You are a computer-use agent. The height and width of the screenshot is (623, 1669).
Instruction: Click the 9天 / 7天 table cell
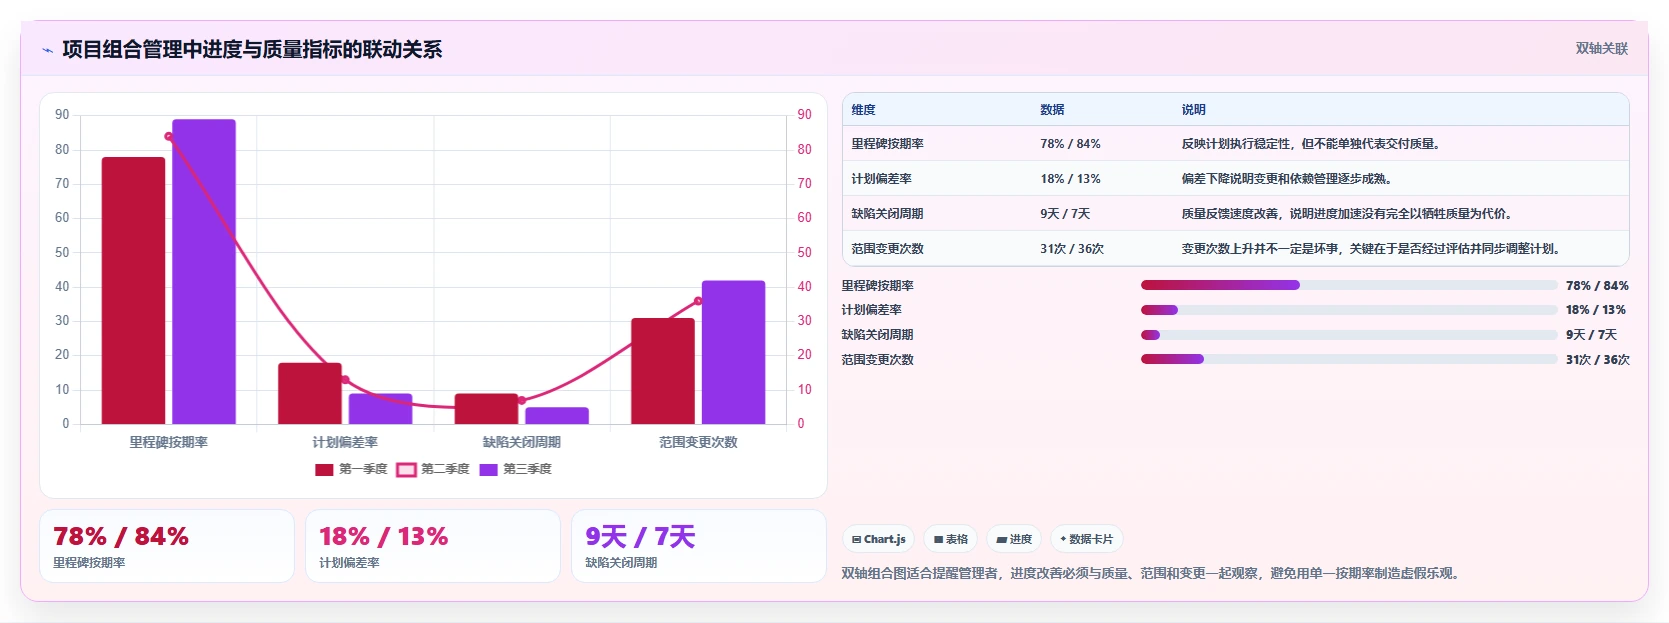click(1065, 214)
